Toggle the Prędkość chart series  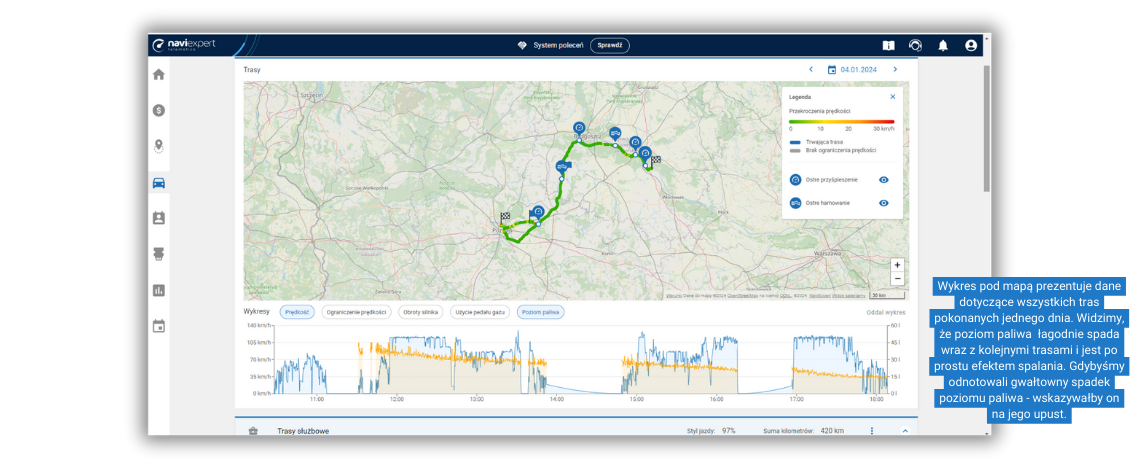pyautogui.click(x=296, y=312)
